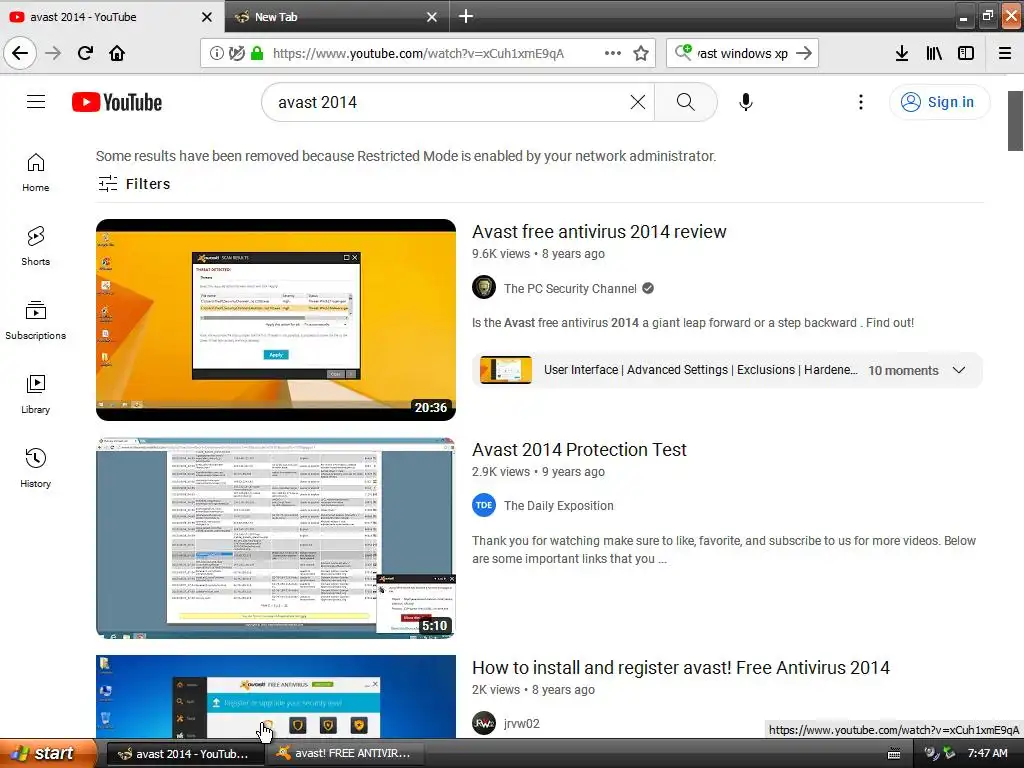Open History in the YouTube sidebar
This screenshot has width=1024, height=768.
[x=36, y=468]
